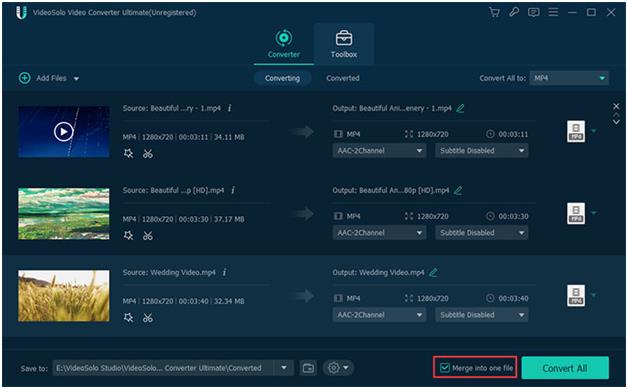Image resolution: width=628 pixels, height=389 pixels.
Task: Click MP4 format icon for Beautiful Ani...enery - 1.mp4
Action: (x=576, y=131)
